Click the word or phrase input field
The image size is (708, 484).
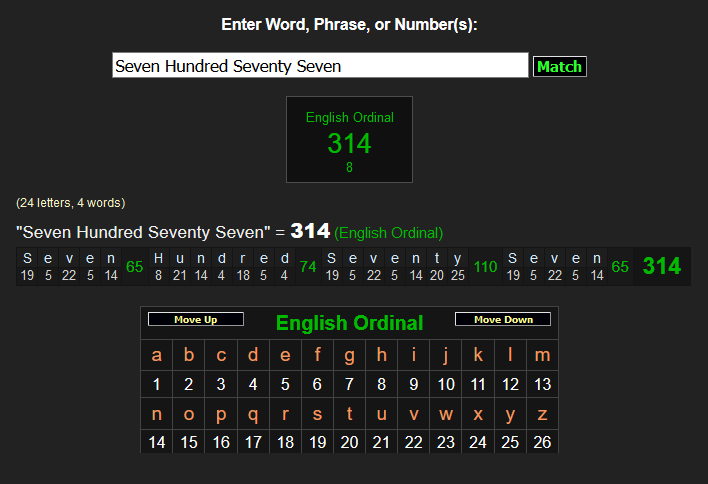click(x=320, y=66)
